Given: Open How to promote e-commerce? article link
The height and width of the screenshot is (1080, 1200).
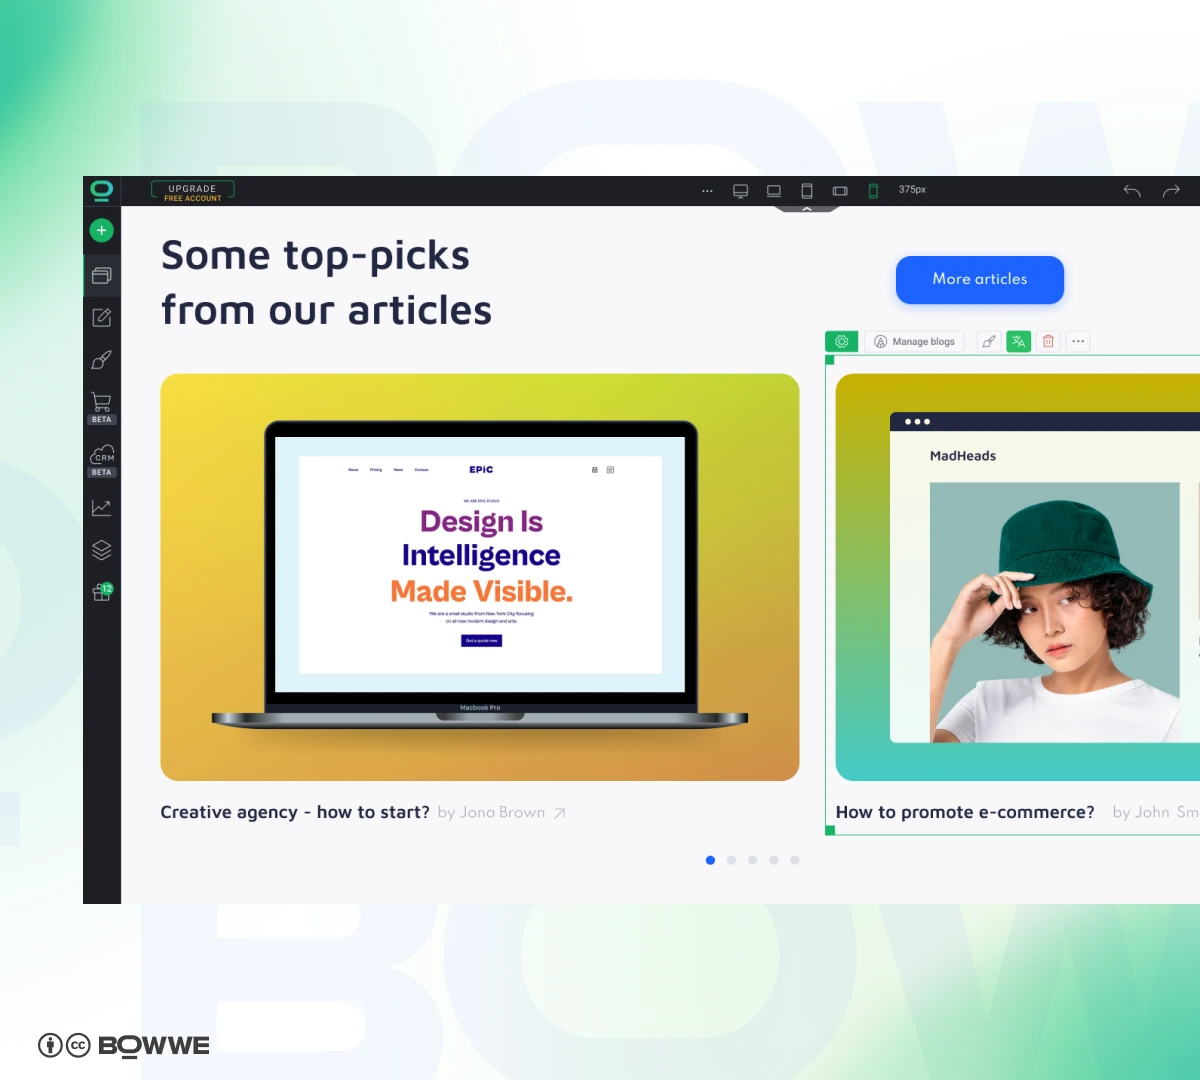Looking at the screenshot, I should click(x=965, y=812).
